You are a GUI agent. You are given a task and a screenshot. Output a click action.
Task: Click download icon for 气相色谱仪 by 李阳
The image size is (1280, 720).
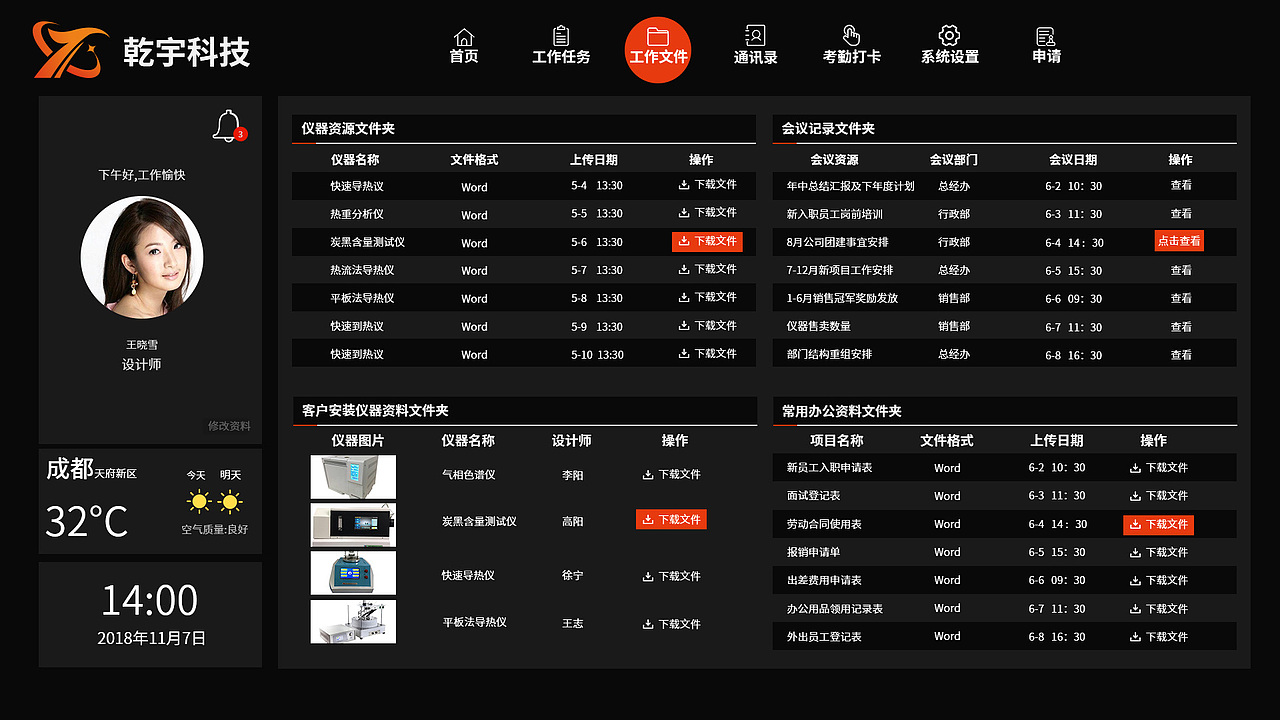[670, 474]
